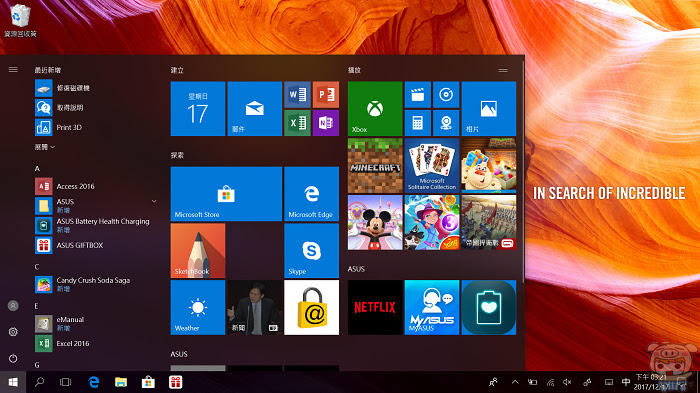Open the Groove Music small tile
This screenshot has height=393, width=700.
(x=446, y=94)
